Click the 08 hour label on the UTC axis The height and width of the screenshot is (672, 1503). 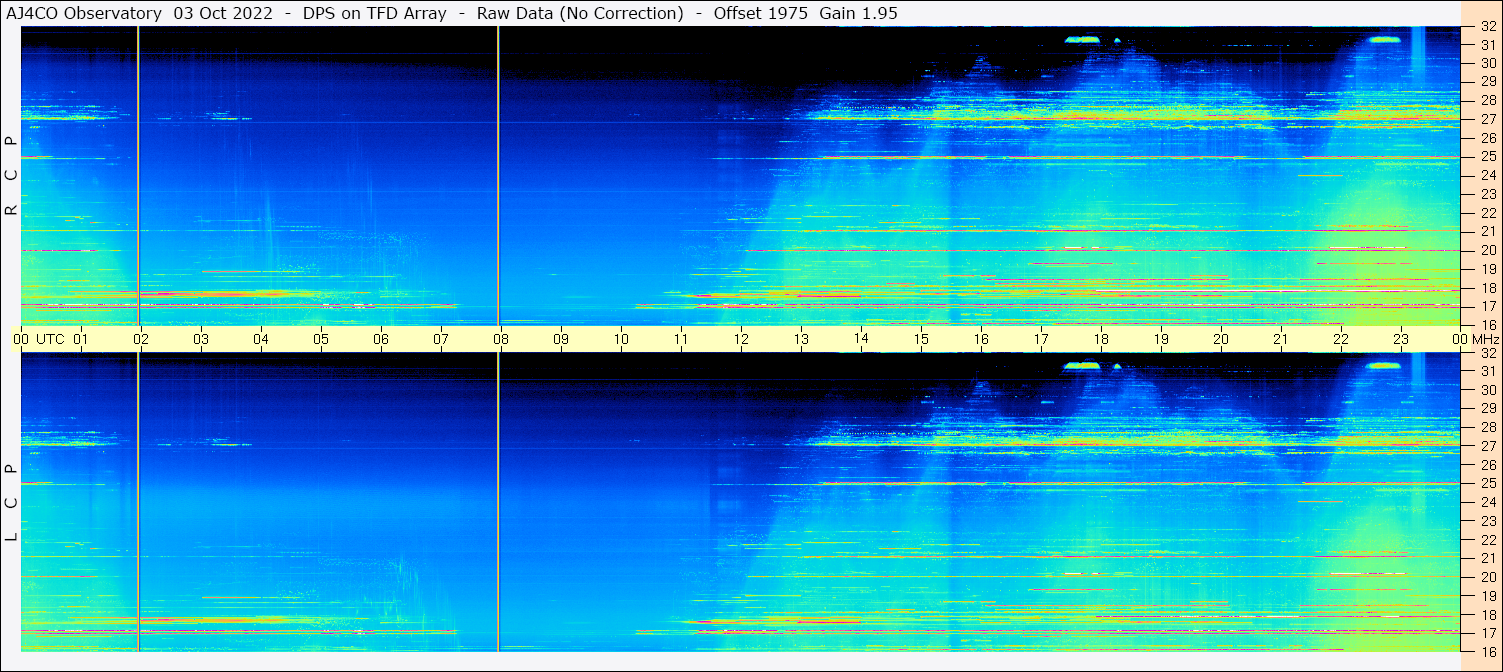(501, 339)
